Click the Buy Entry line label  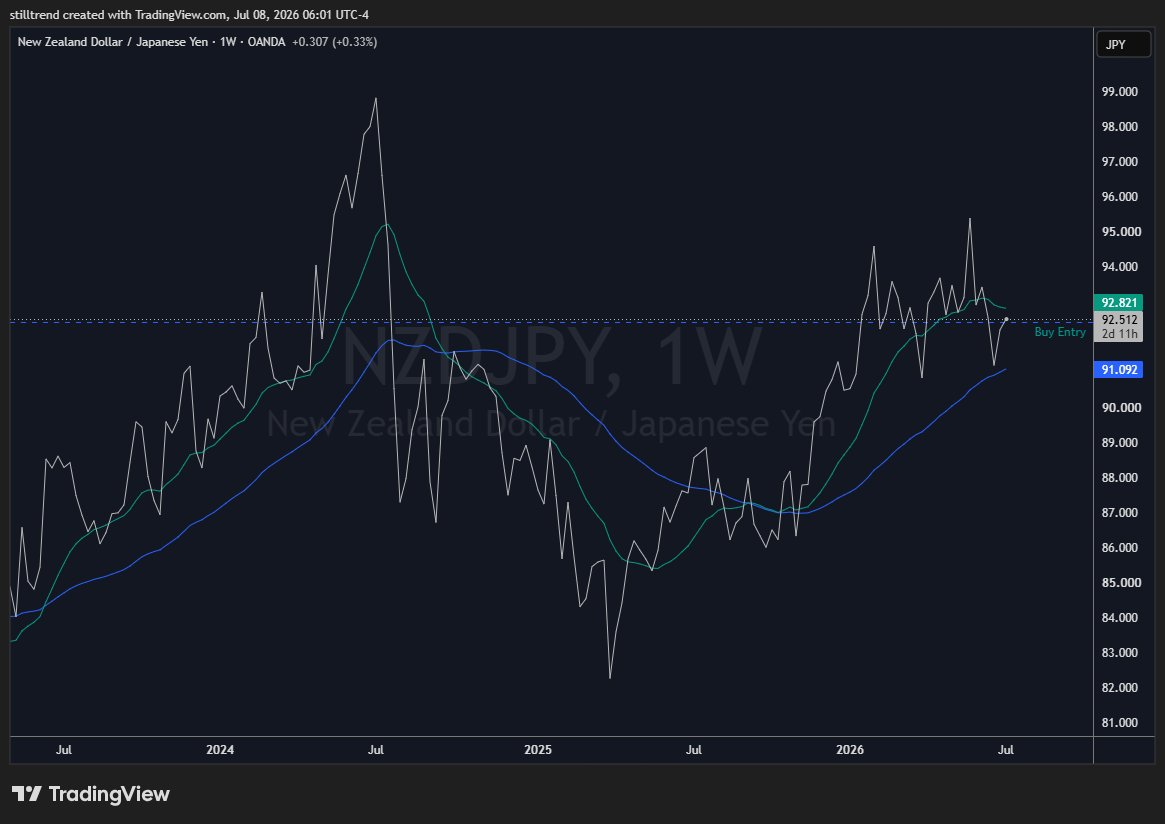1059,332
